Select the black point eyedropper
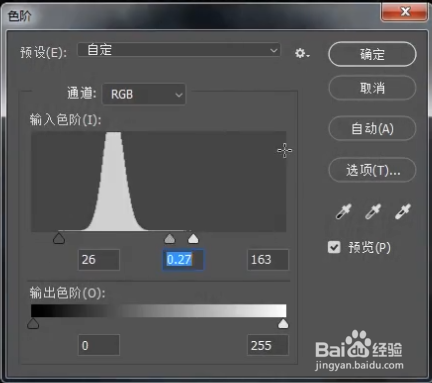 tap(343, 211)
